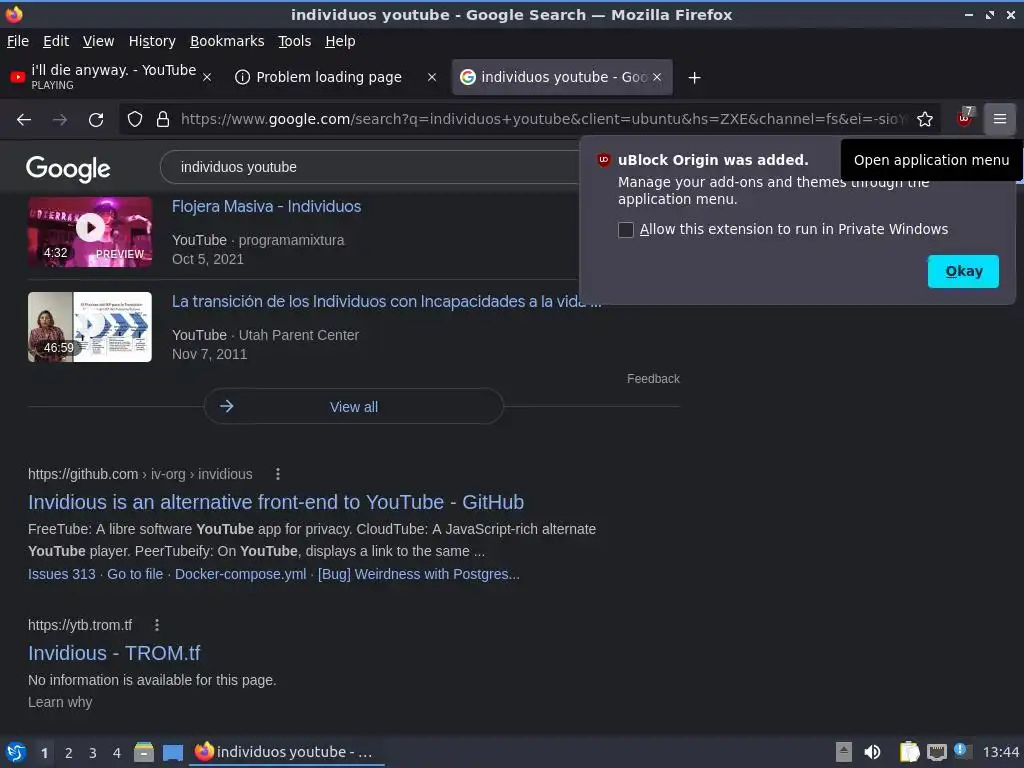1024x768 pixels.
Task: Click Learn why link
Action: point(60,702)
